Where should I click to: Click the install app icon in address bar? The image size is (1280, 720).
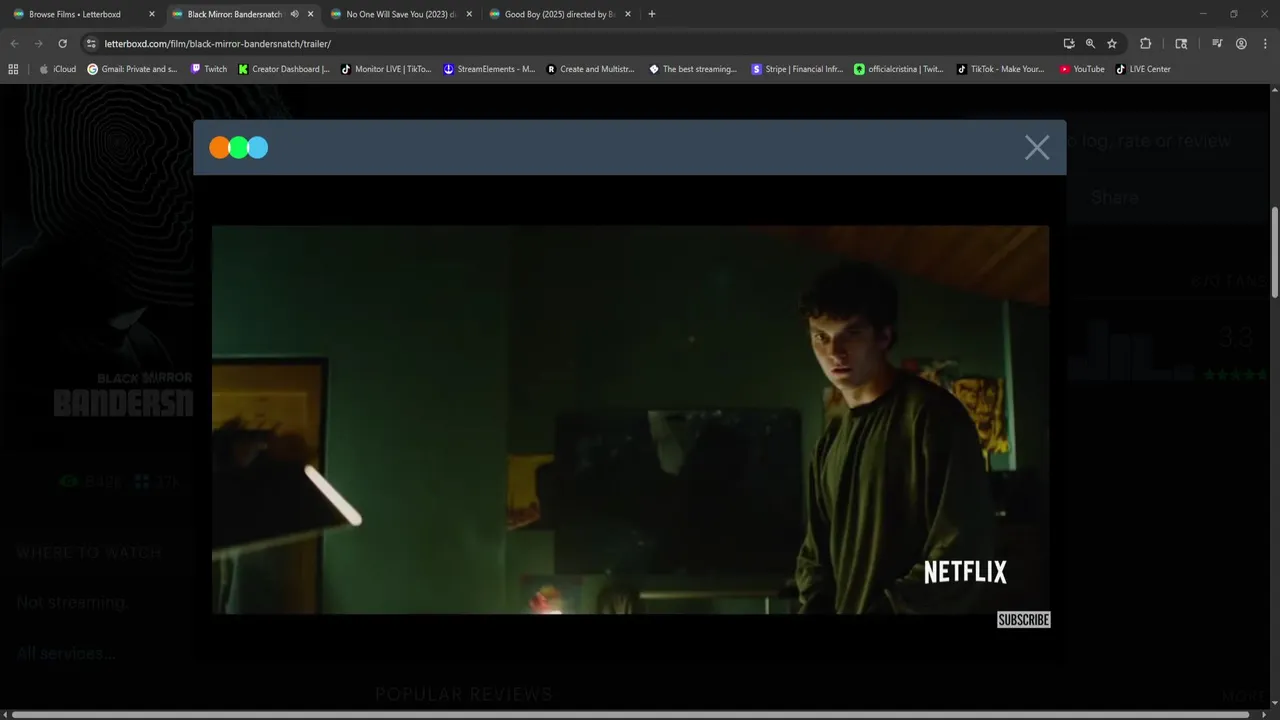pyautogui.click(x=1069, y=44)
